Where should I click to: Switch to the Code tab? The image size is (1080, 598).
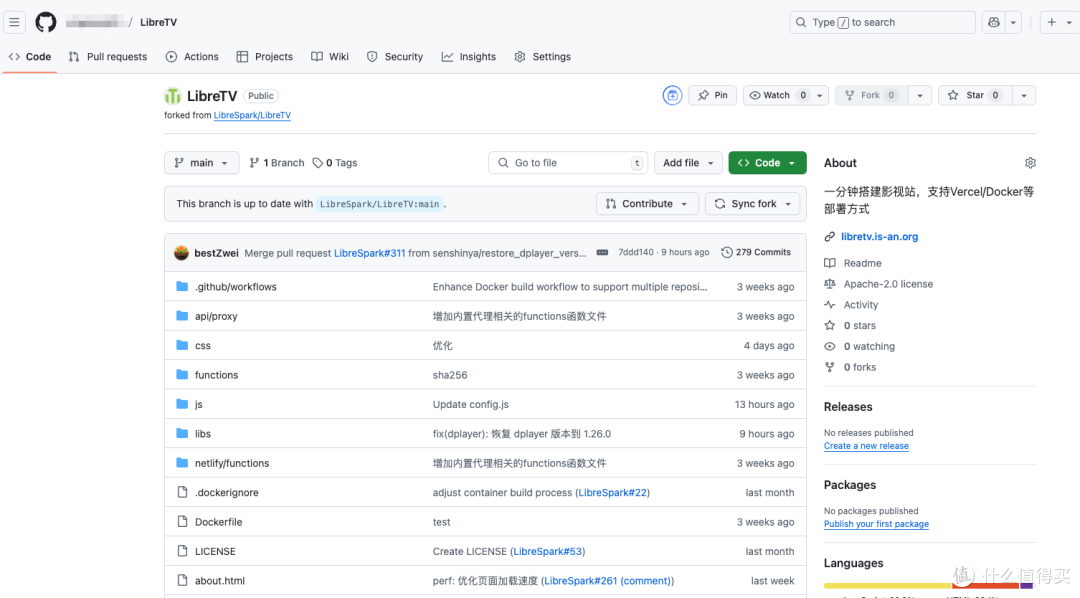[30, 56]
